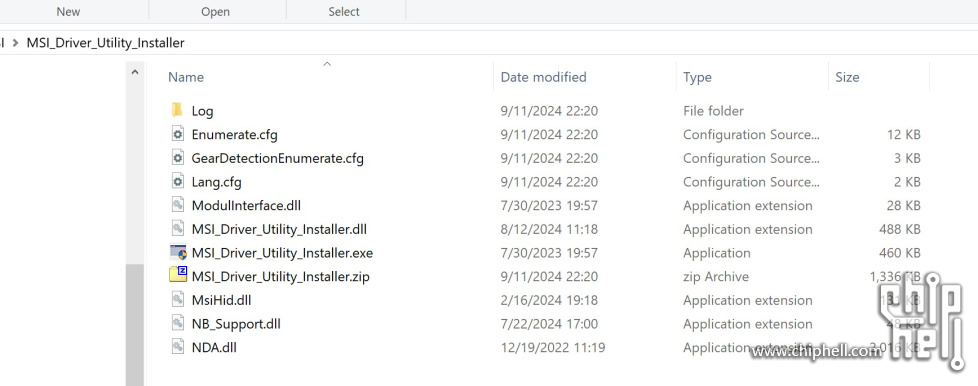Click MSI_Driver_Utility_Installer in the address path
Viewport: 978px width, 386px height.
click(x=105, y=43)
